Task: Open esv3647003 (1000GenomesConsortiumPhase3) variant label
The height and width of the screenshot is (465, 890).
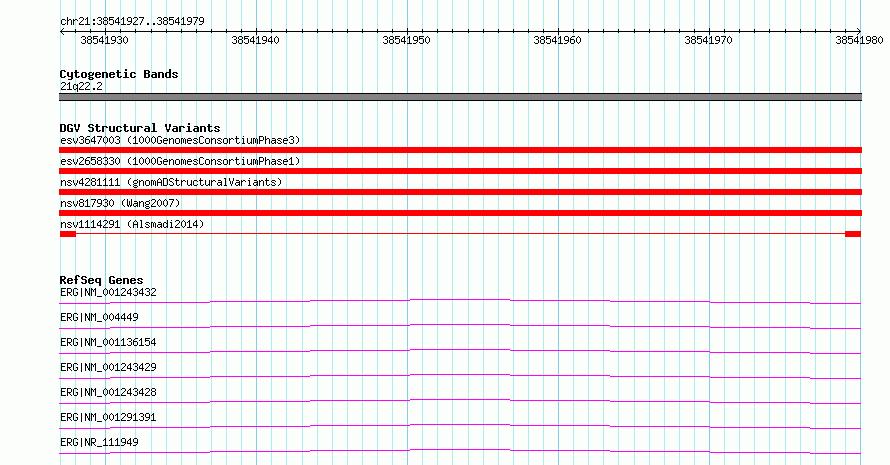Action: tap(180, 140)
